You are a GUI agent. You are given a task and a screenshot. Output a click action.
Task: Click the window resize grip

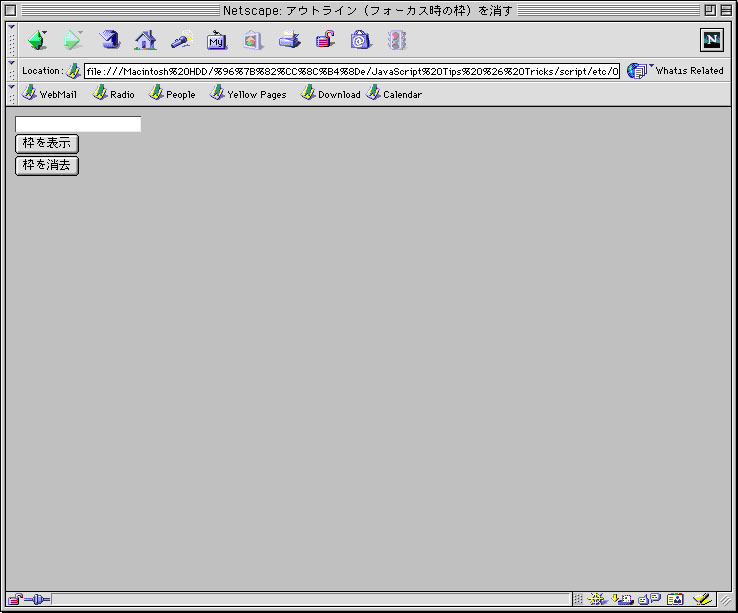click(x=725, y=599)
